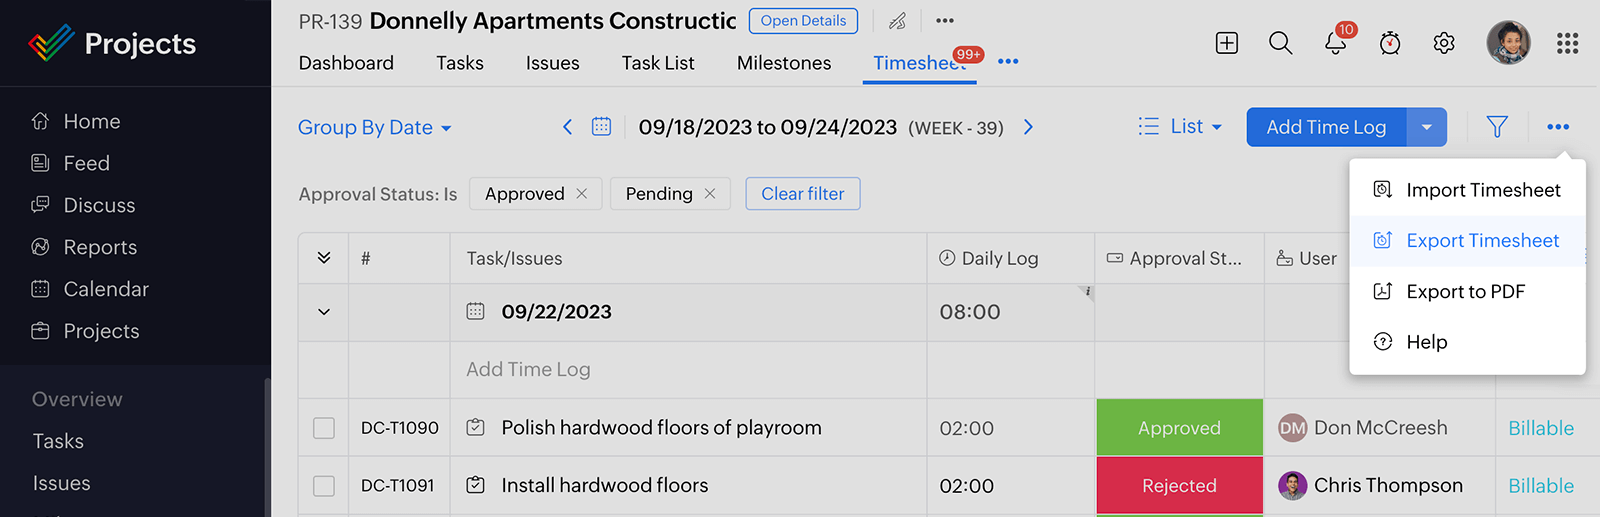Click the quick add plus icon

[1227, 43]
